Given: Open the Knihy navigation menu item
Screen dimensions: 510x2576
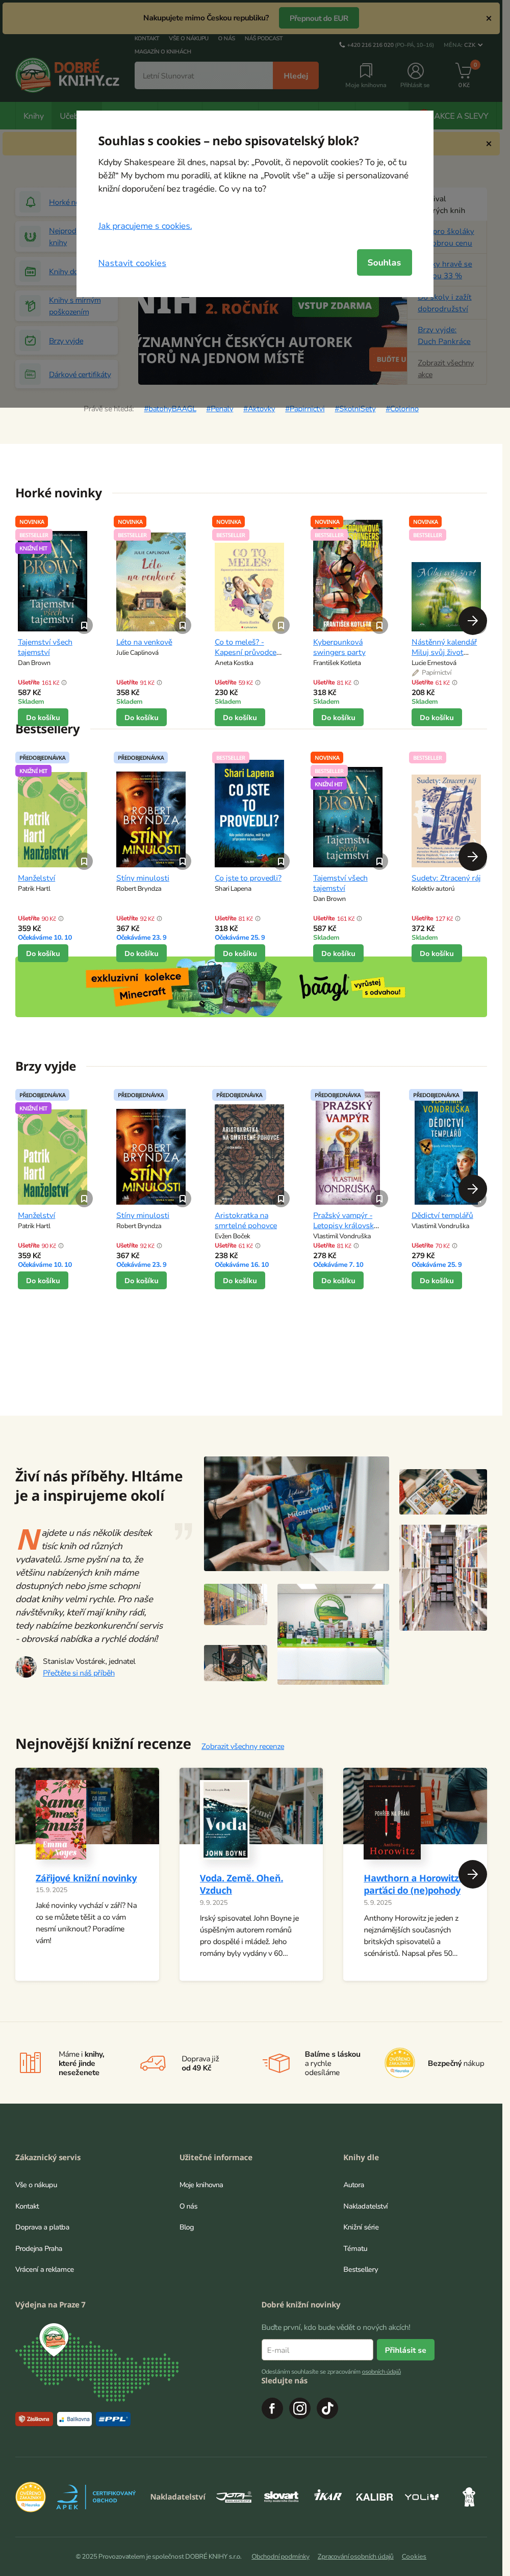Looking at the screenshot, I should point(34,116).
